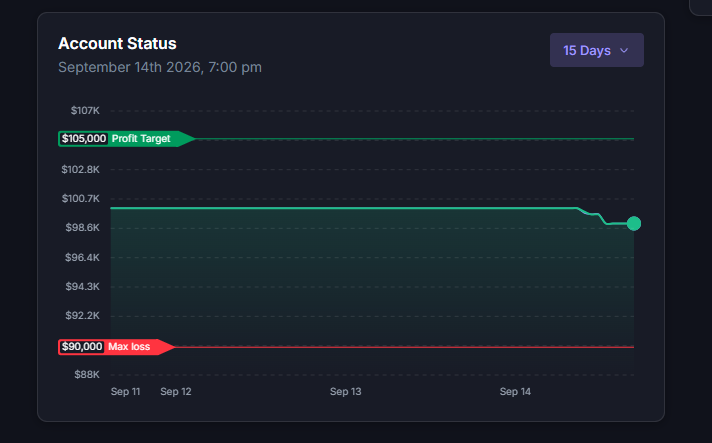
Task: Open the 15 Days range dropdown
Action: click(597, 50)
